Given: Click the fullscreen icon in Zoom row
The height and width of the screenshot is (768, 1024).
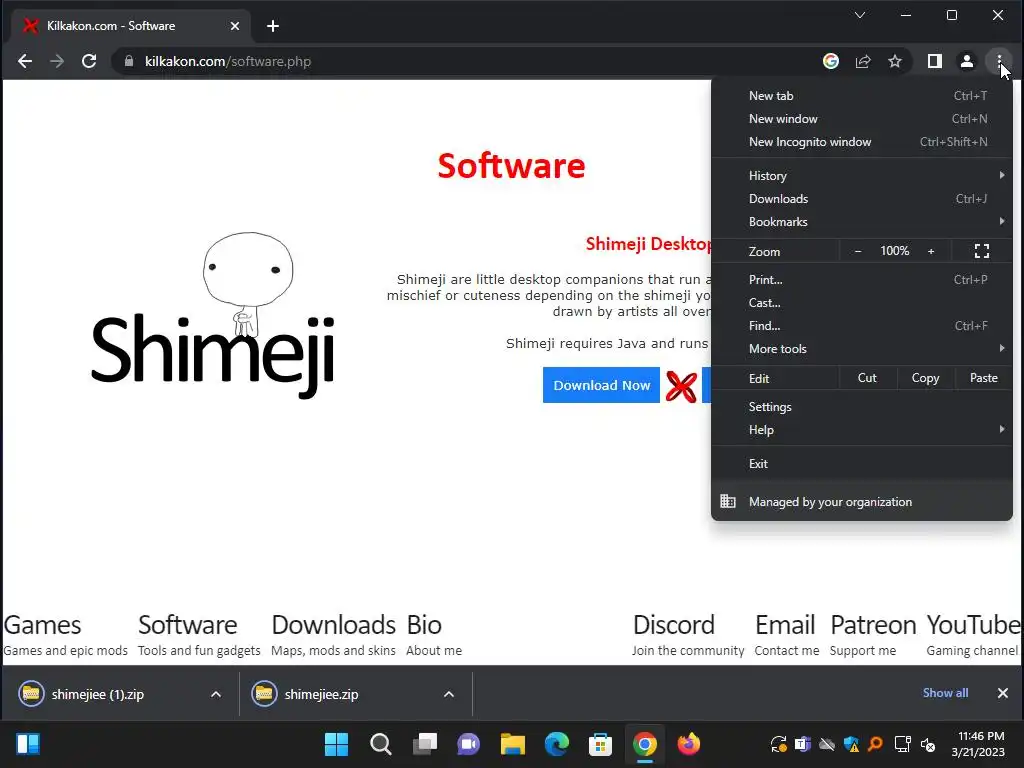Looking at the screenshot, I should (982, 251).
